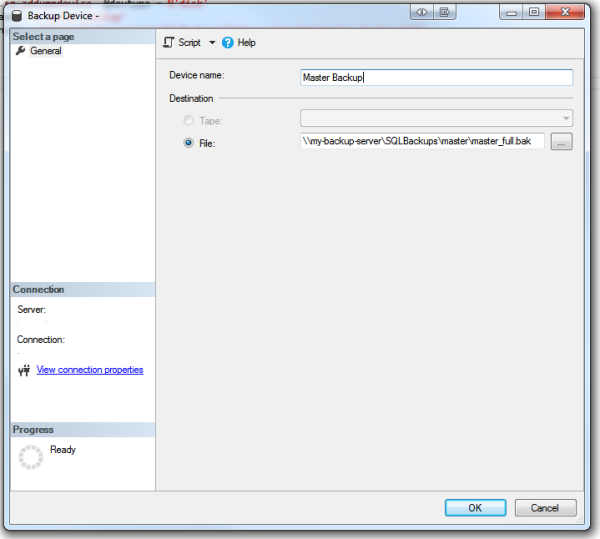Click the title bar left-right arrows icon
The width and height of the screenshot is (600, 539).
(422, 12)
